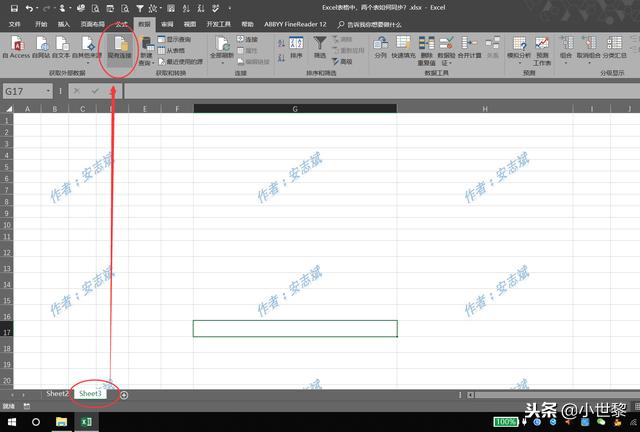The image size is (640, 432).
Task: Toggle 筛选 (Filter) funnel in ribbon
Action: [320, 47]
